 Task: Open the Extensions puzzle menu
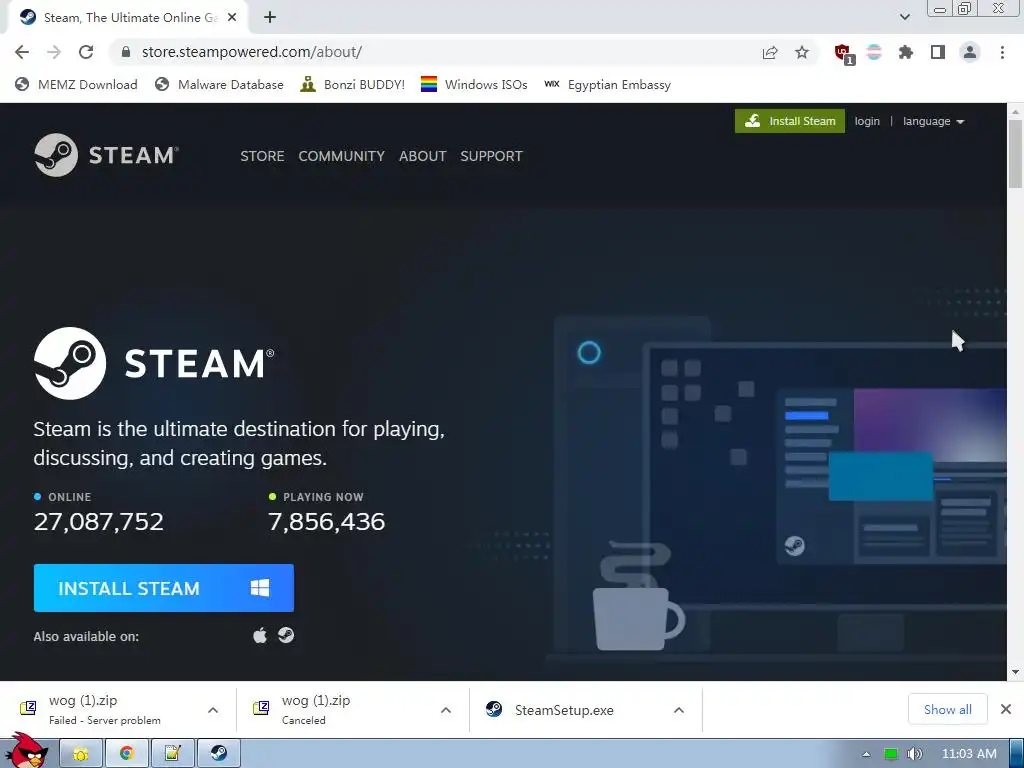906,52
